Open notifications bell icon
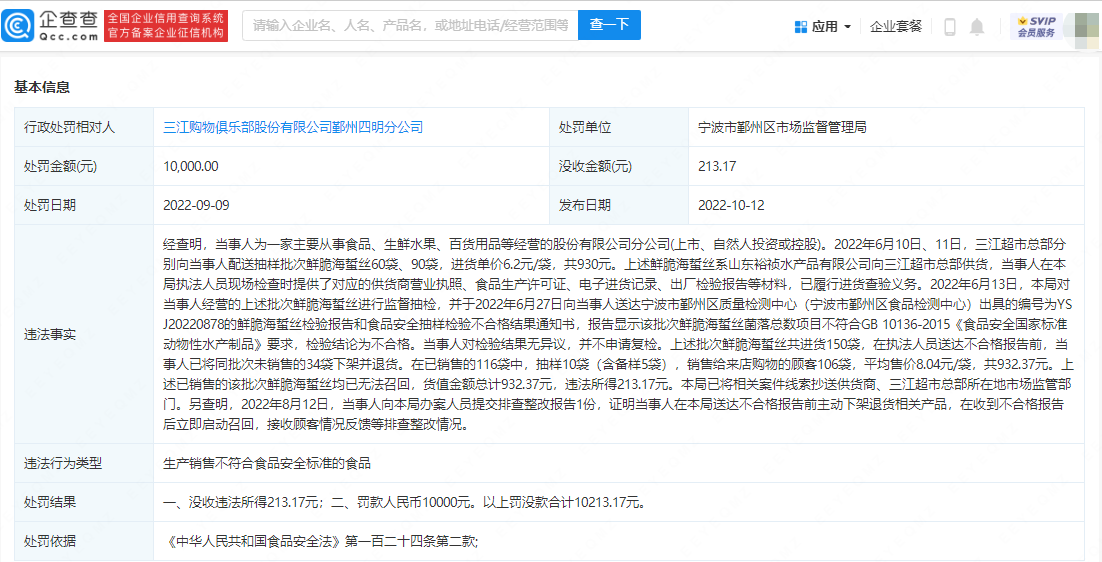The image size is (1102, 562). (977, 27)
